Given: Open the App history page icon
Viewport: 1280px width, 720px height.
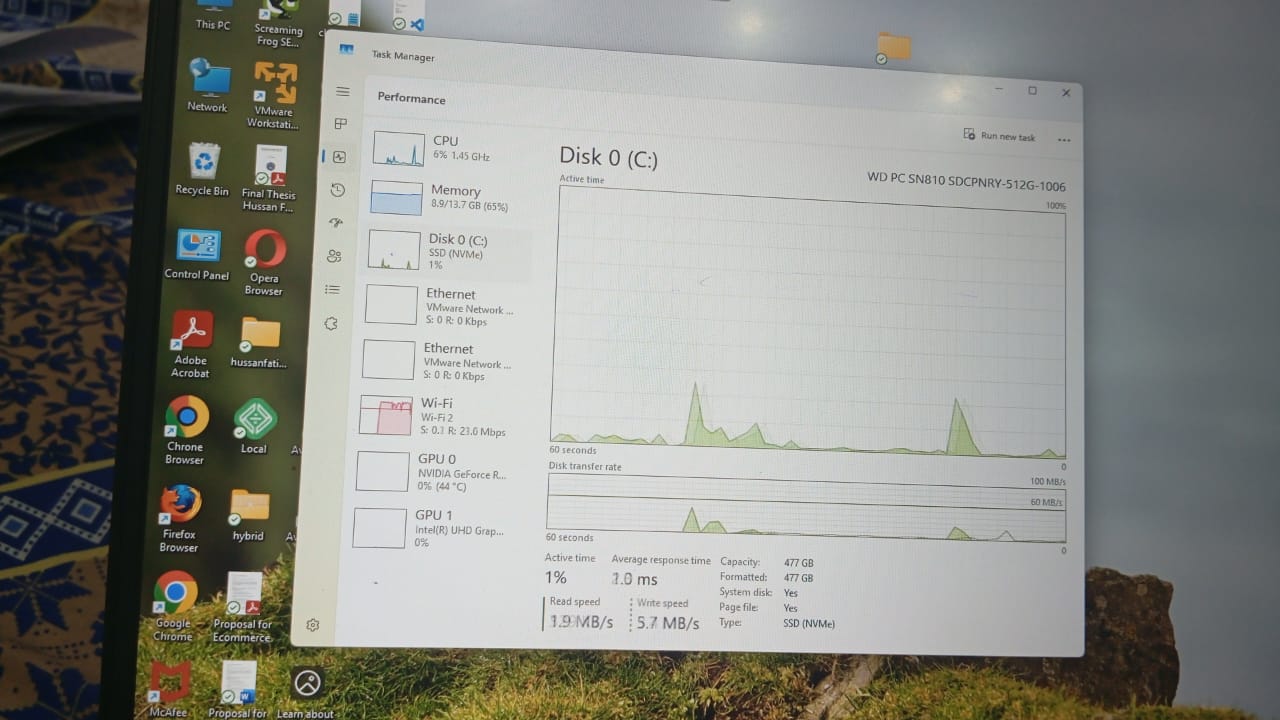Looking at the screenshot, I should pyautogui.click(x=338, y=190).
